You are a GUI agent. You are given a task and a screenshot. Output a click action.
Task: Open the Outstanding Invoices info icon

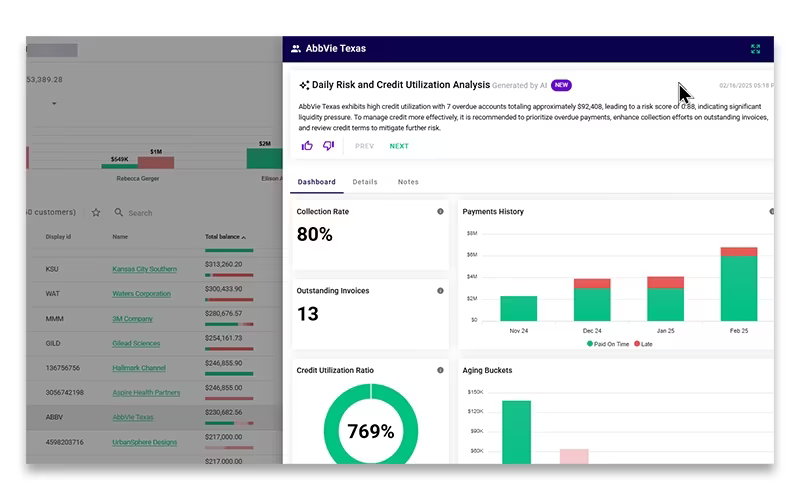(x=440, y=291)
